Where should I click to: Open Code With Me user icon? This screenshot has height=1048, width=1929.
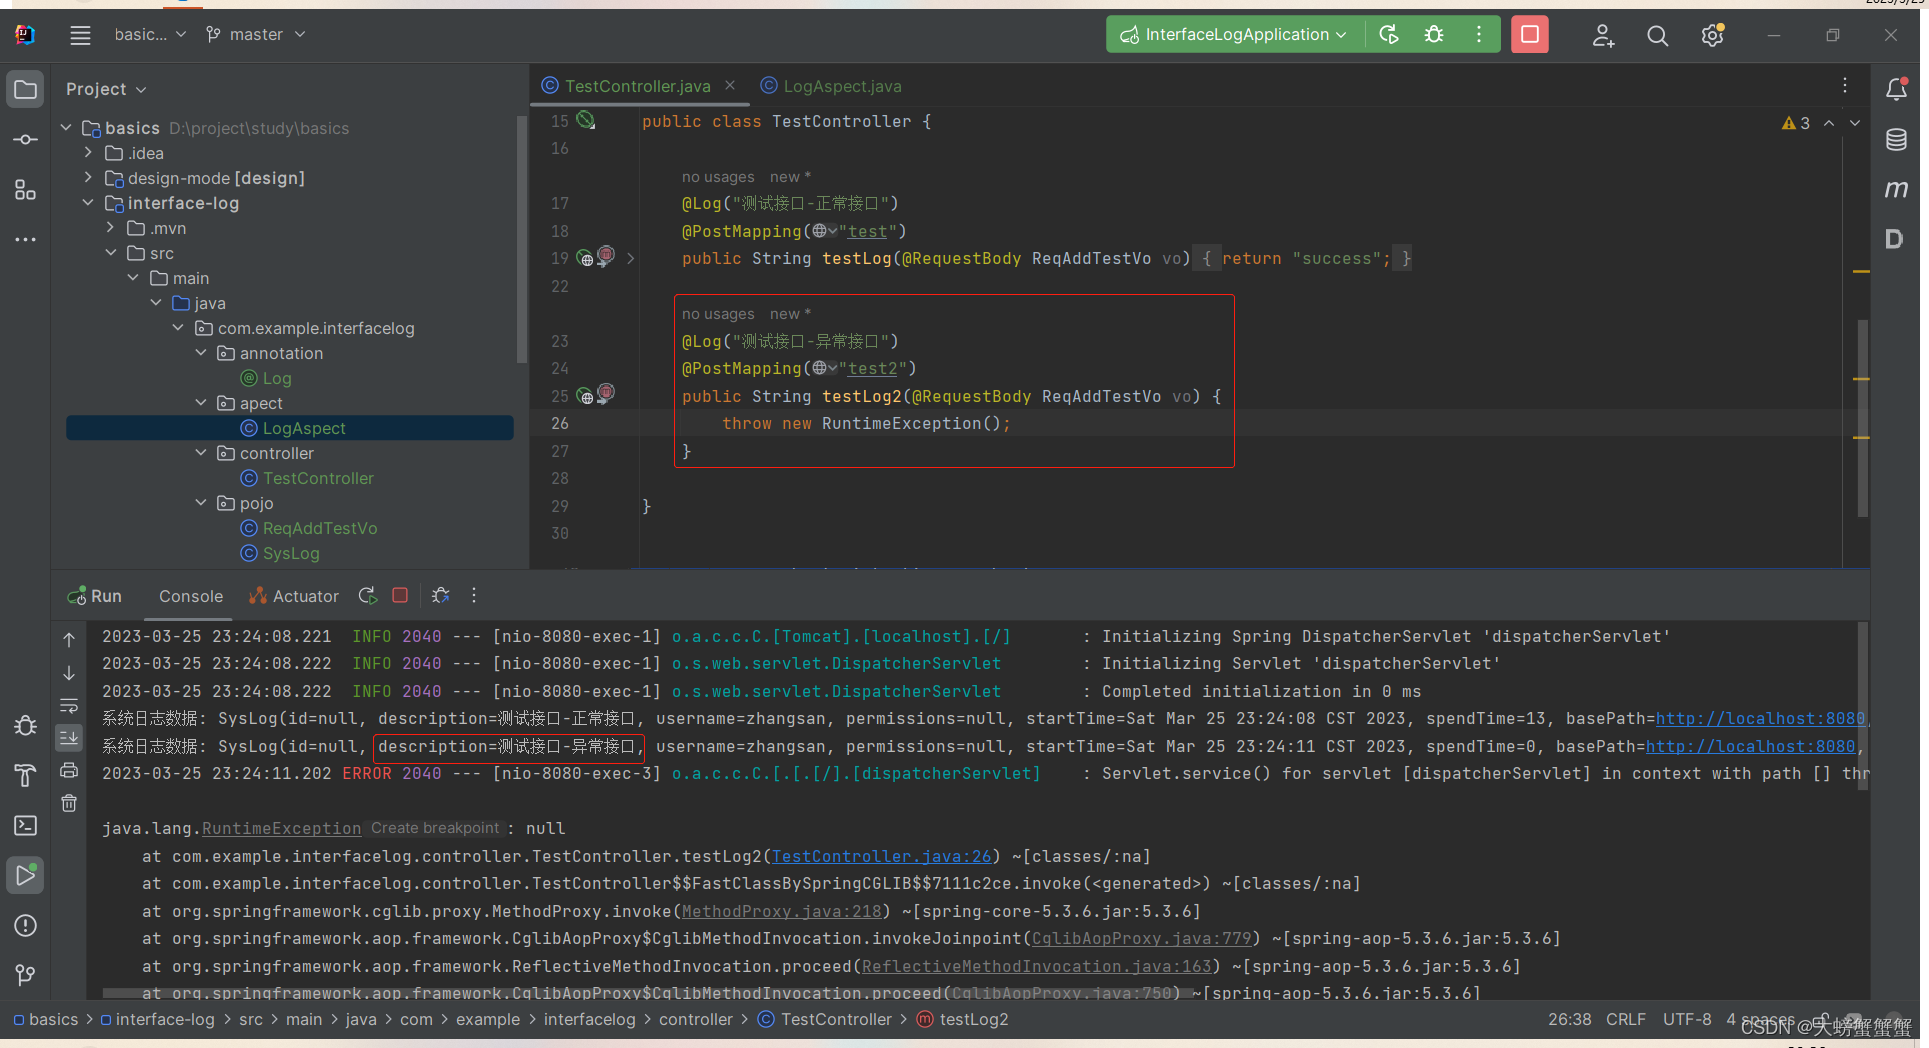click(x=1603, y=36)
